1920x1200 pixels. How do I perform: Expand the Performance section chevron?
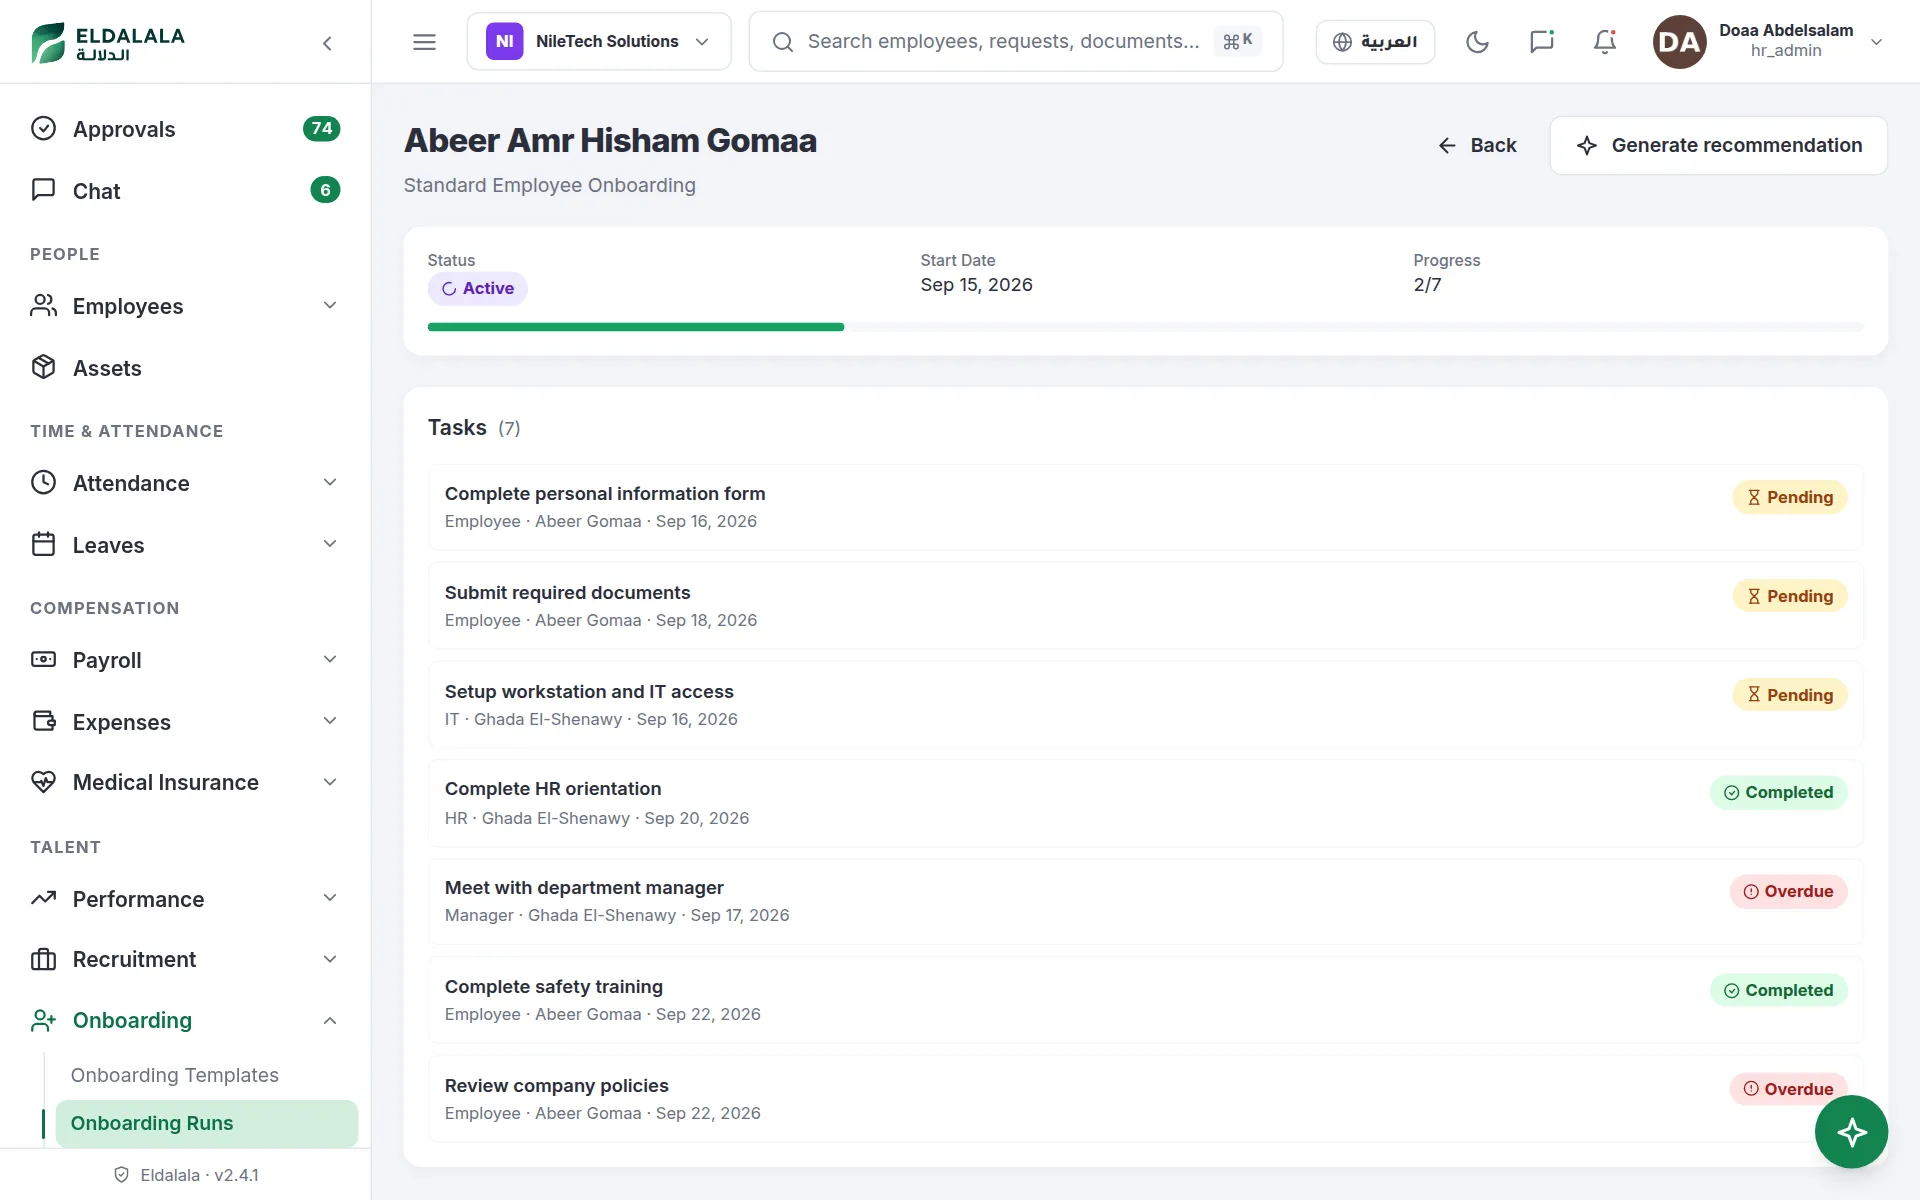tap(330, 898)
